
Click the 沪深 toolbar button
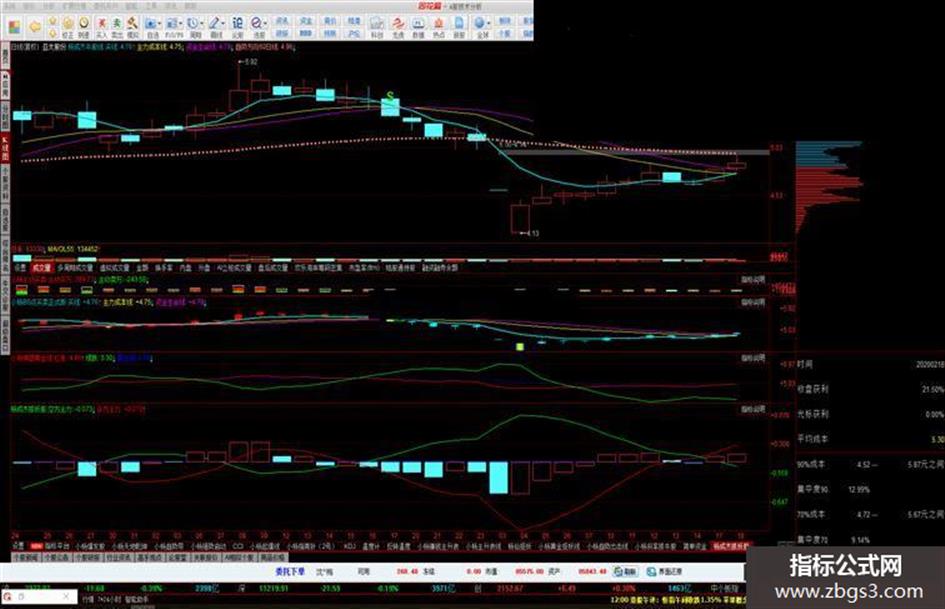click(354, 34)
